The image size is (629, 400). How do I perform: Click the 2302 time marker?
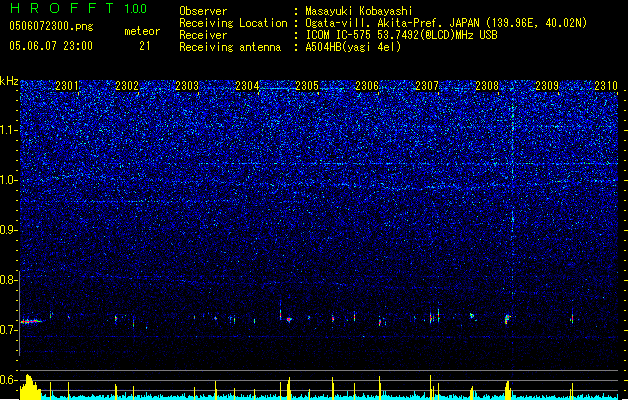pos(127,85)
